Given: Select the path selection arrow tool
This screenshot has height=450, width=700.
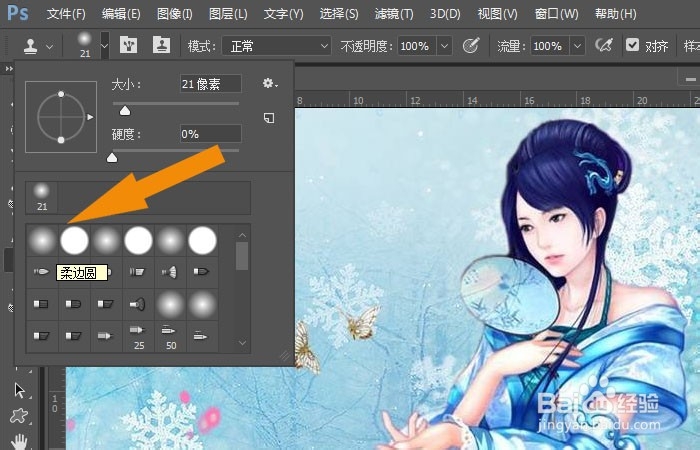Looking at the screenshot, I should (19, 390).
